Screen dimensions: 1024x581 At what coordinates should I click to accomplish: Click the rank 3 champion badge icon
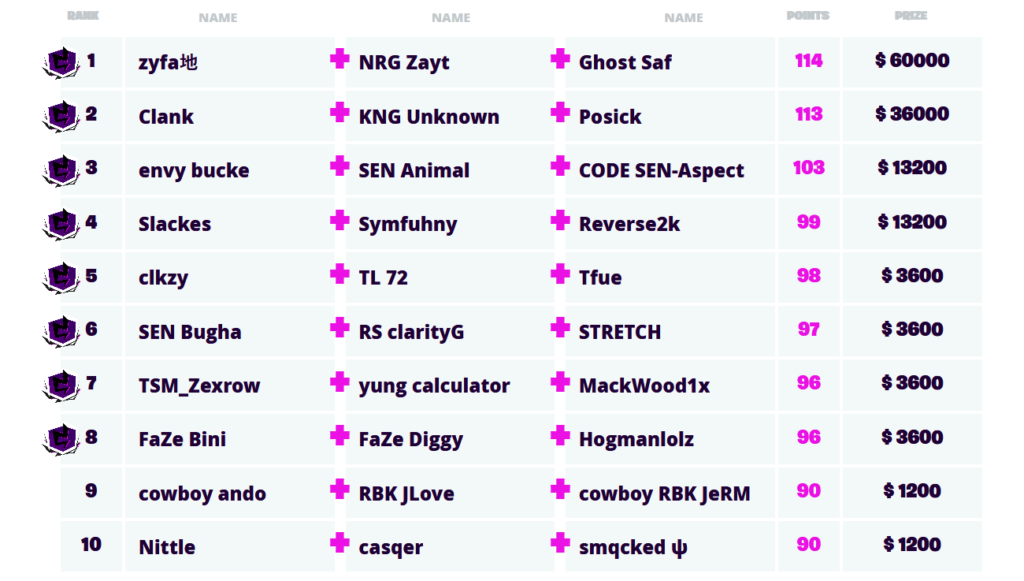61,170
